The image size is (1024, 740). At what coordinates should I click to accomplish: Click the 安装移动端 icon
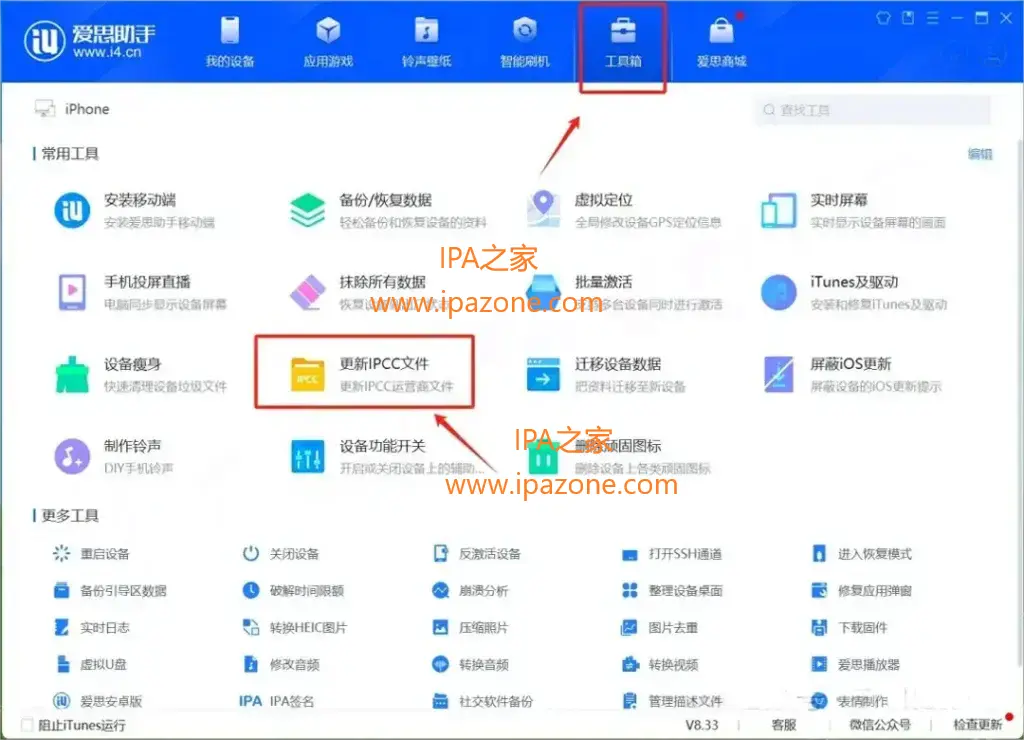click(x=72, y=210)
